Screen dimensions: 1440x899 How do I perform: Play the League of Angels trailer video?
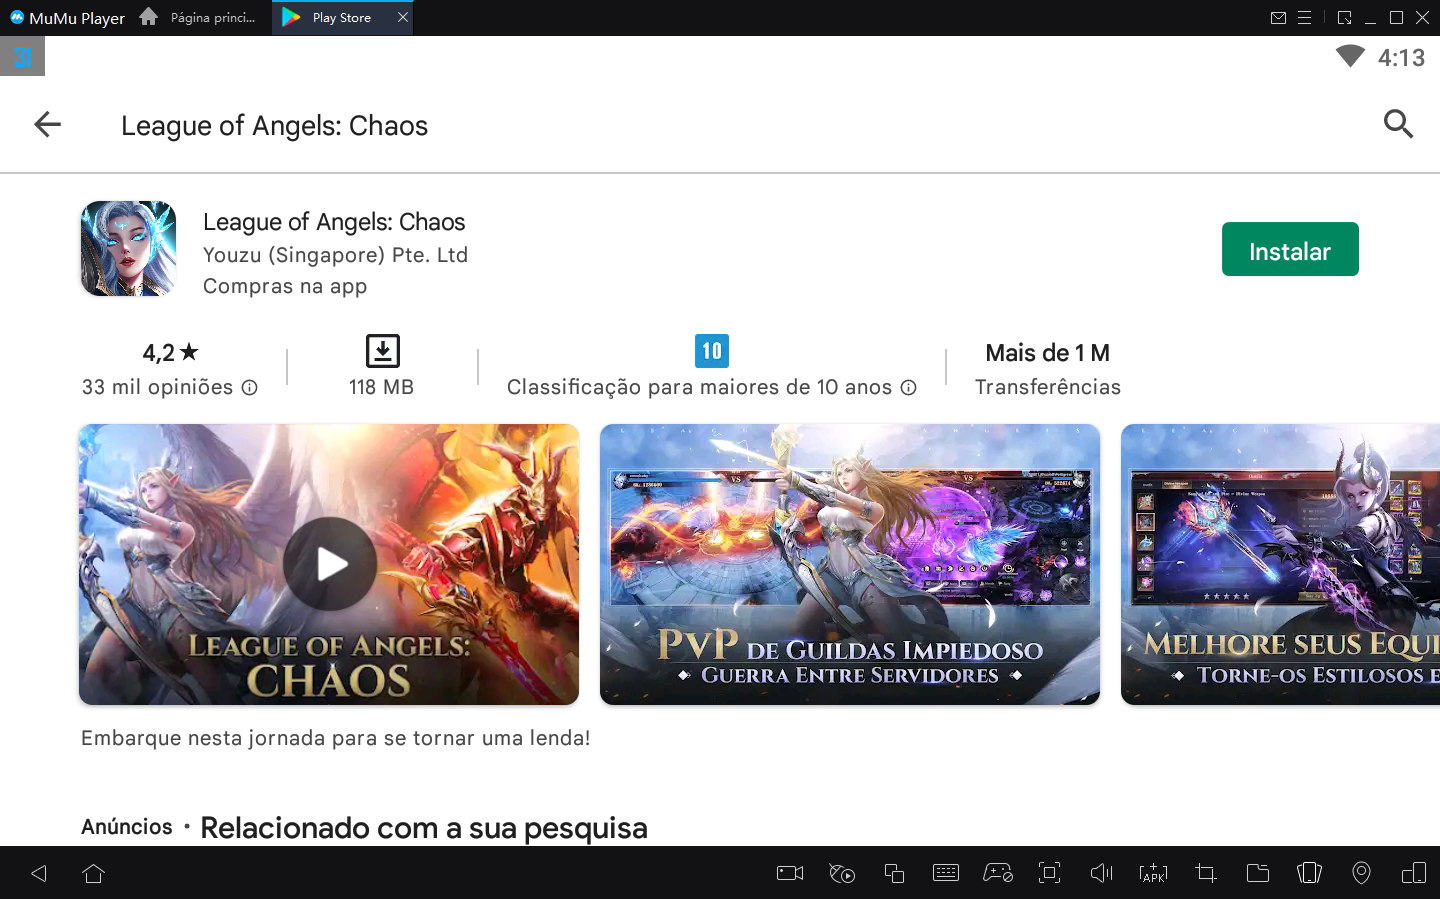(x=329, y=564)
